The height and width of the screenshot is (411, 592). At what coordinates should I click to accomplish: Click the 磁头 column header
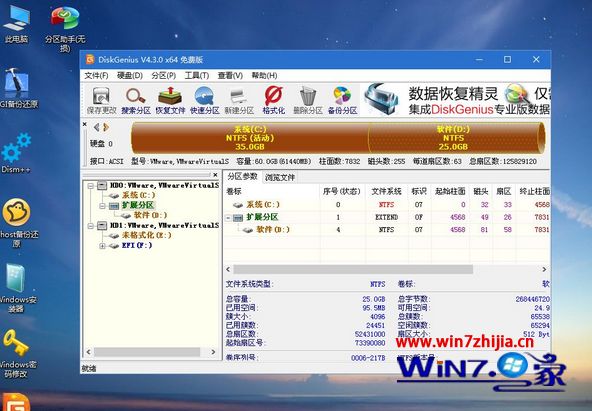point(481,191)
